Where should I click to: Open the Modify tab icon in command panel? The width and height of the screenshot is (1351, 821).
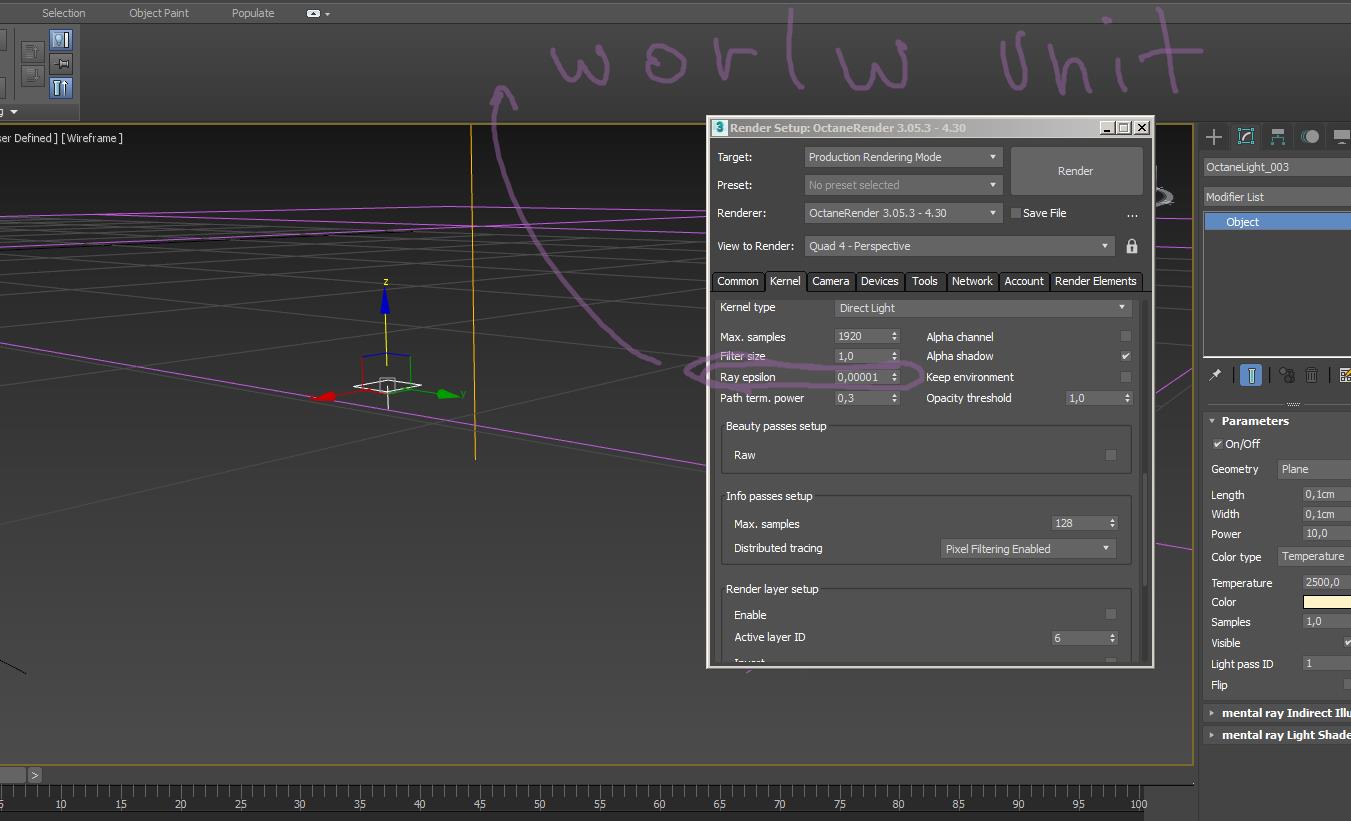tap(1246, 137)
